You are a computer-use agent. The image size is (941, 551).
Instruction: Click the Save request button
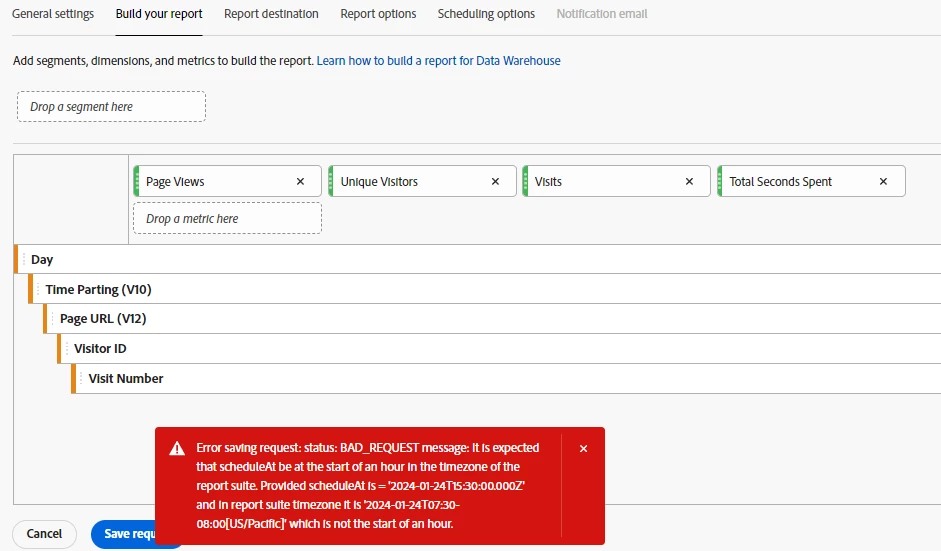(x=124, y=534)
